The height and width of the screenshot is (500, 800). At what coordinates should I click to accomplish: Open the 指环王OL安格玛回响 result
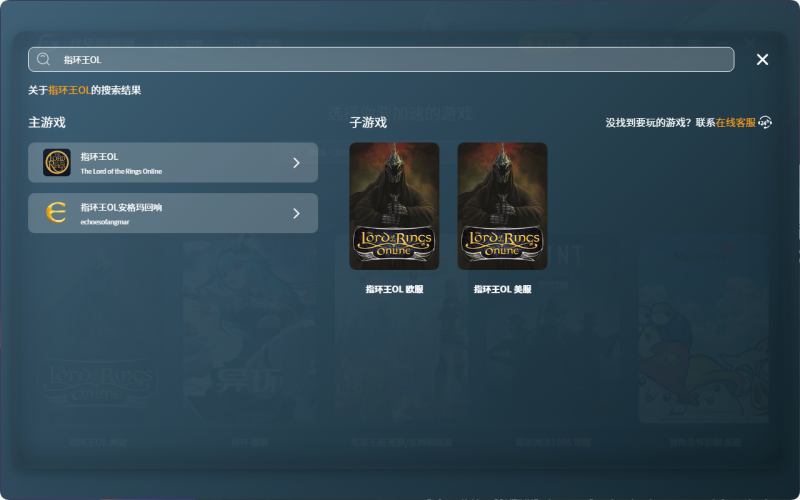pyautogui.click(x=173, y=213)
